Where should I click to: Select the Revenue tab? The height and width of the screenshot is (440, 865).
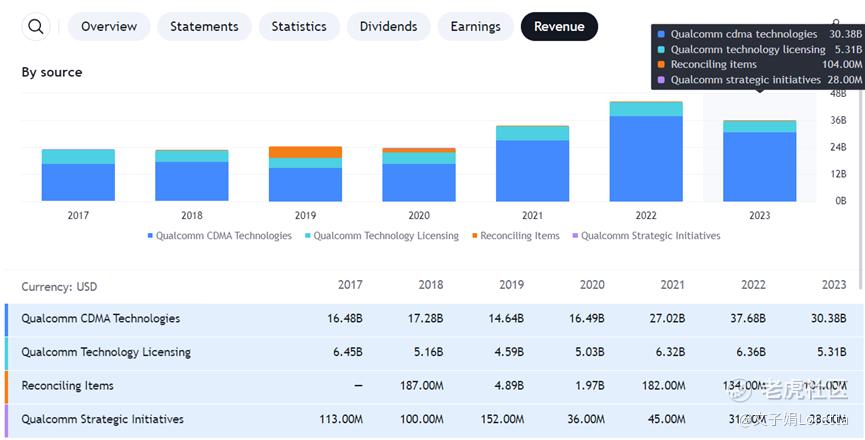[559, 26]
